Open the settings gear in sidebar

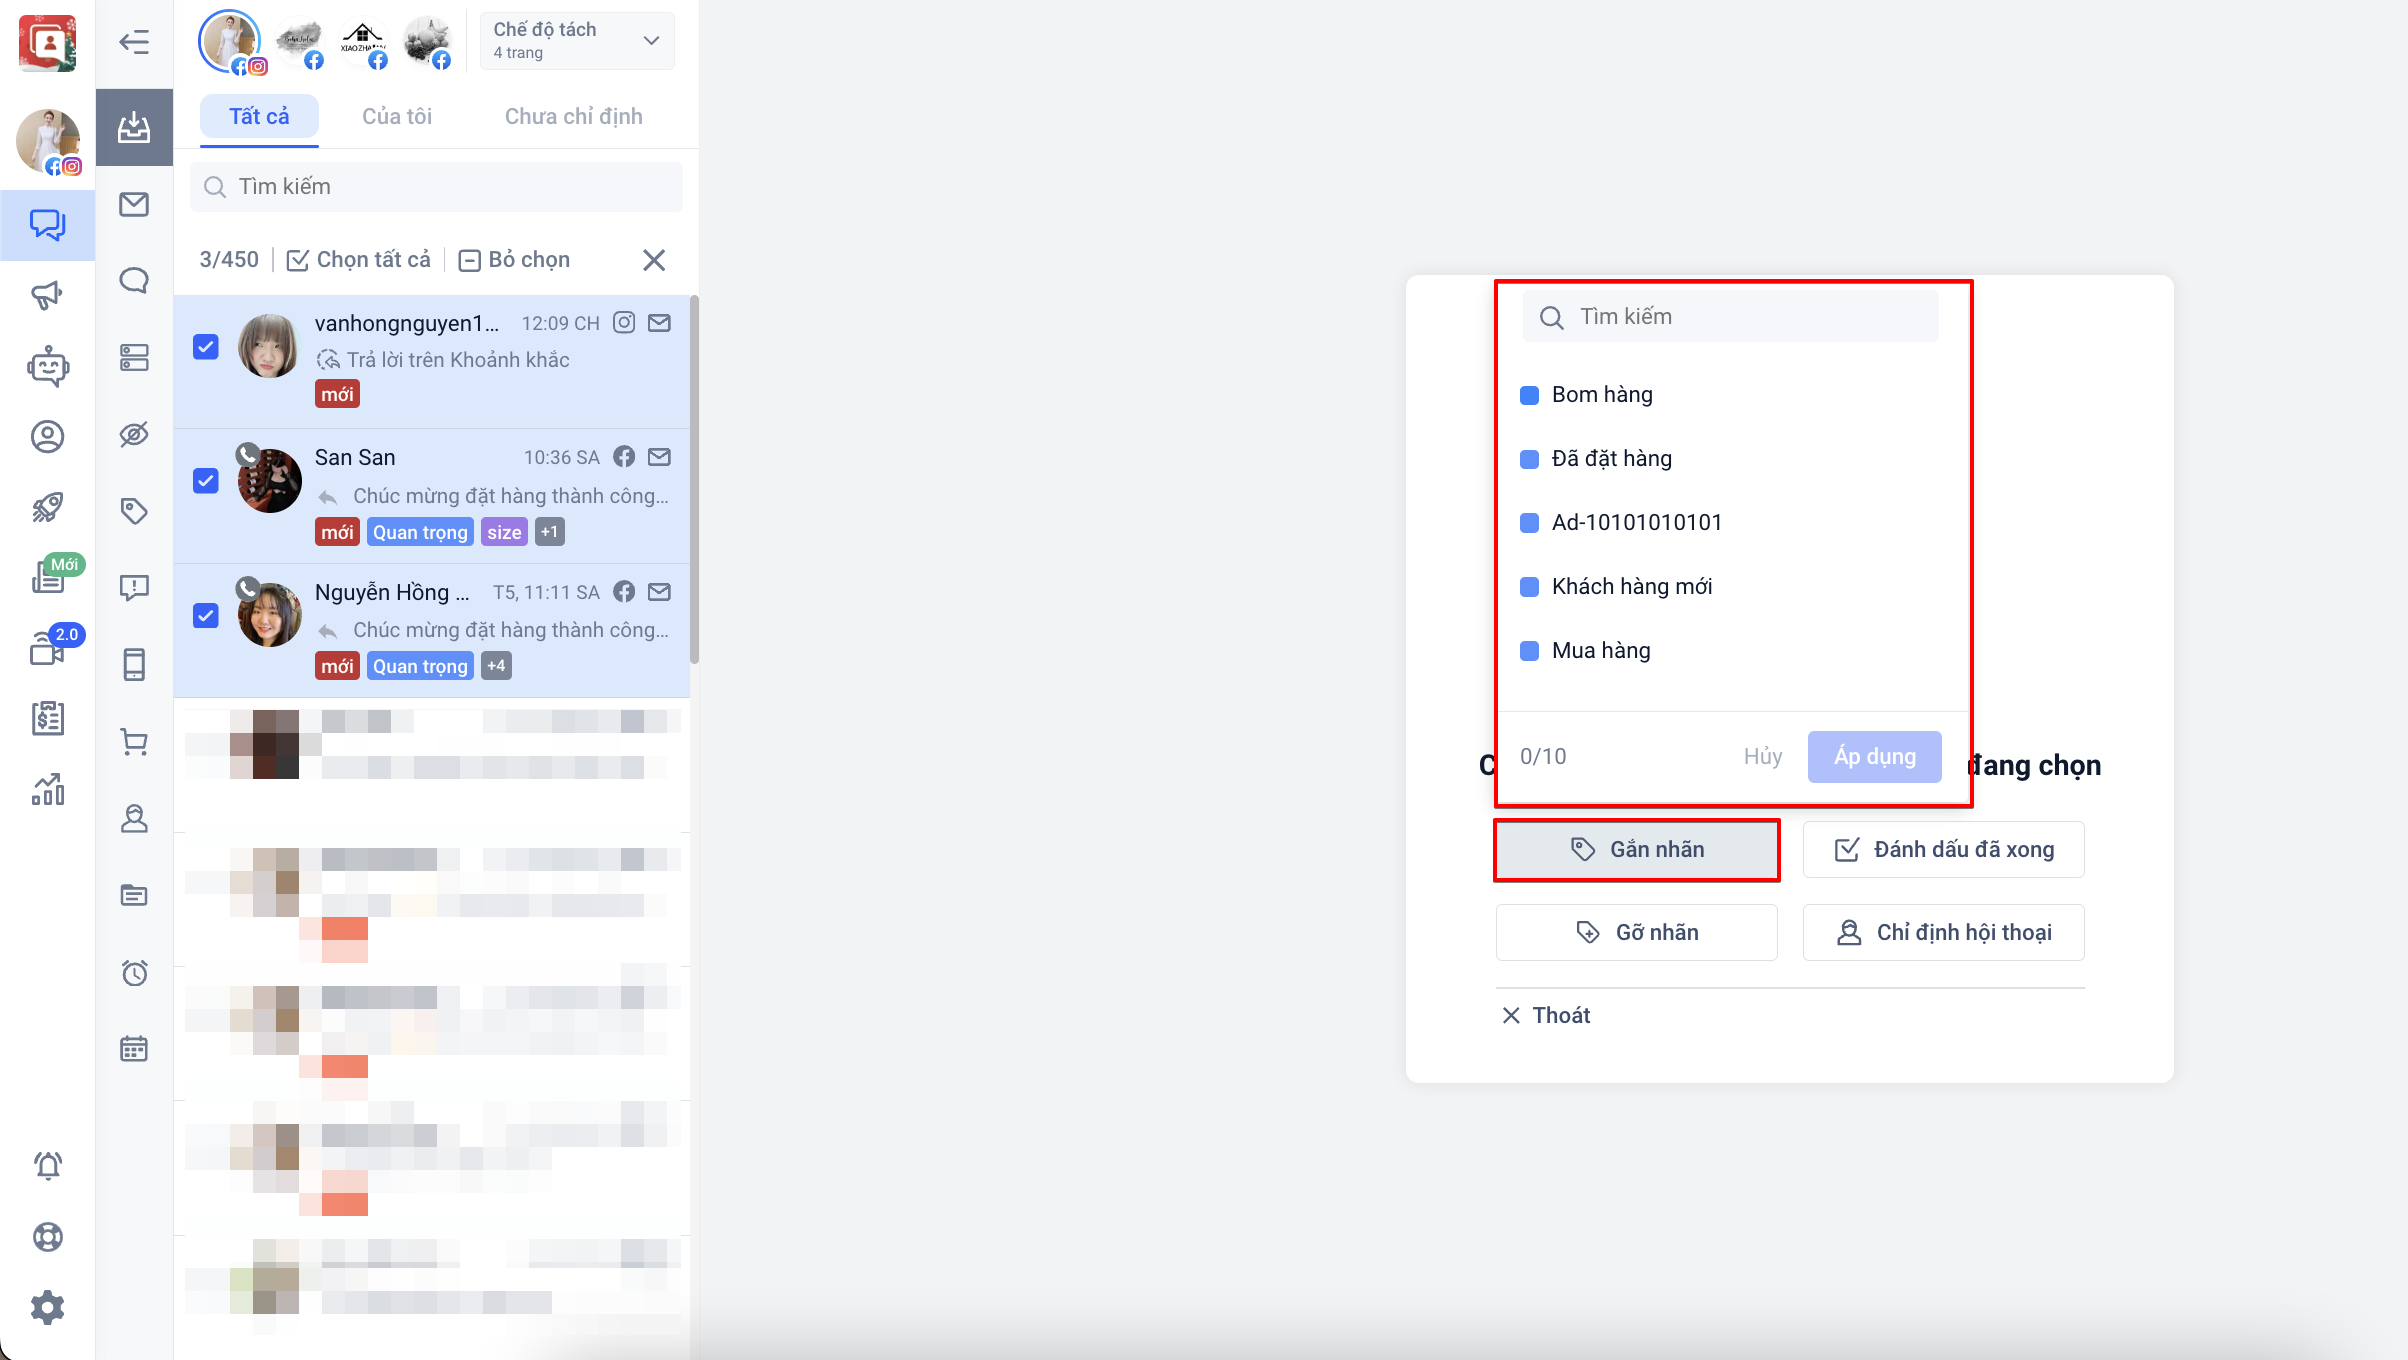coord(47,1307)
